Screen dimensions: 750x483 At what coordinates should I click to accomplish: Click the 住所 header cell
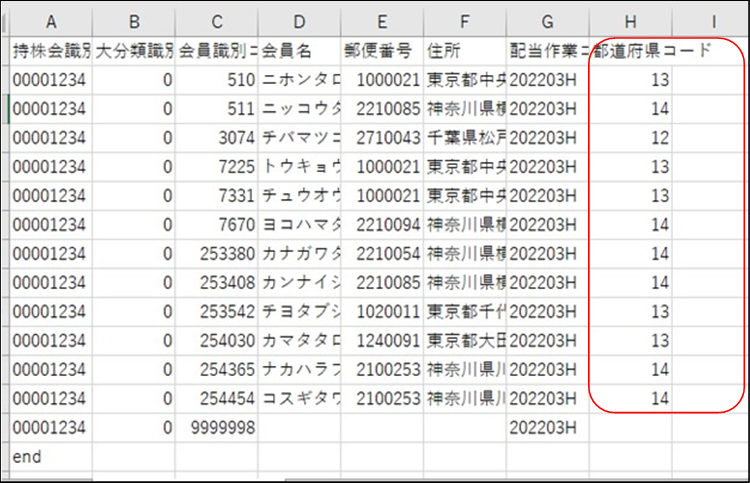[x=465, y=51]
